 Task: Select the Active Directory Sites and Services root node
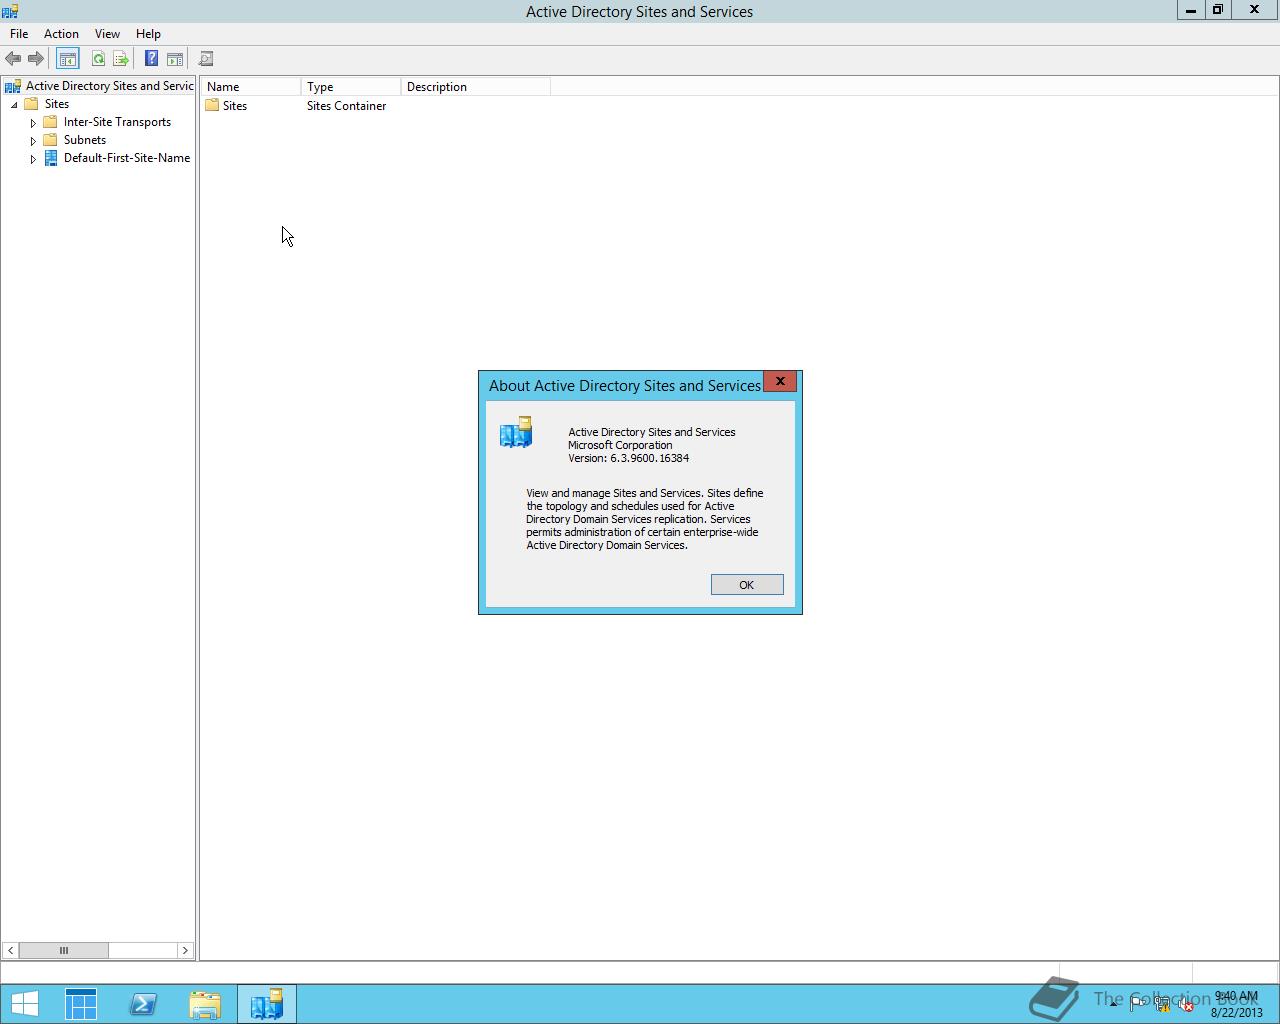click(109, 86)
